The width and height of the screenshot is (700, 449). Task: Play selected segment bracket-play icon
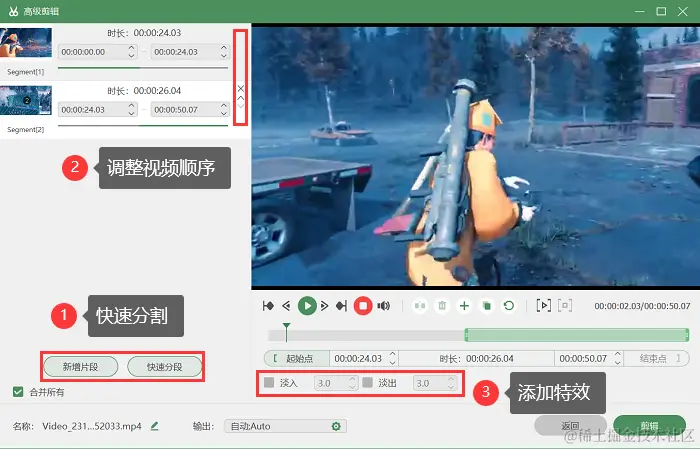(543, 306)
